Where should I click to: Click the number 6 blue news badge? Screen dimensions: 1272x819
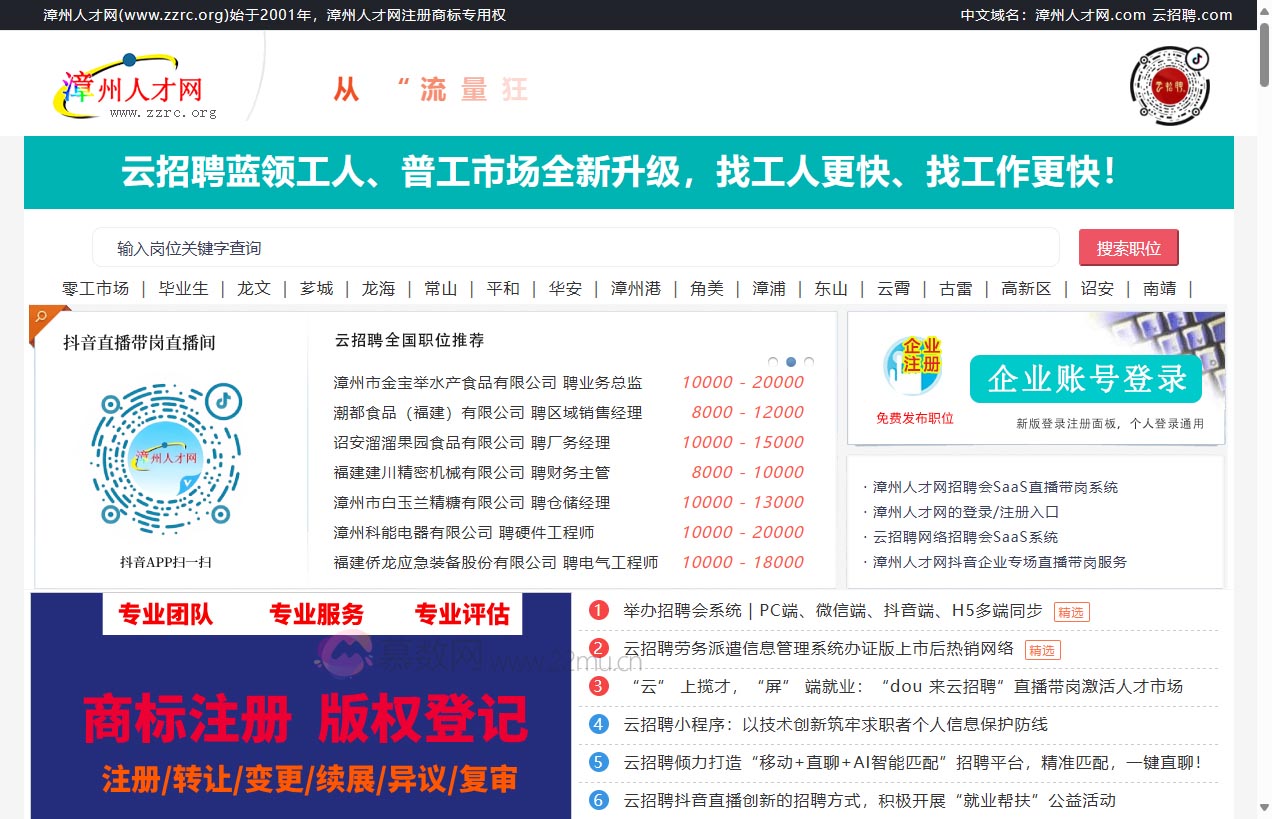(599, 800)
